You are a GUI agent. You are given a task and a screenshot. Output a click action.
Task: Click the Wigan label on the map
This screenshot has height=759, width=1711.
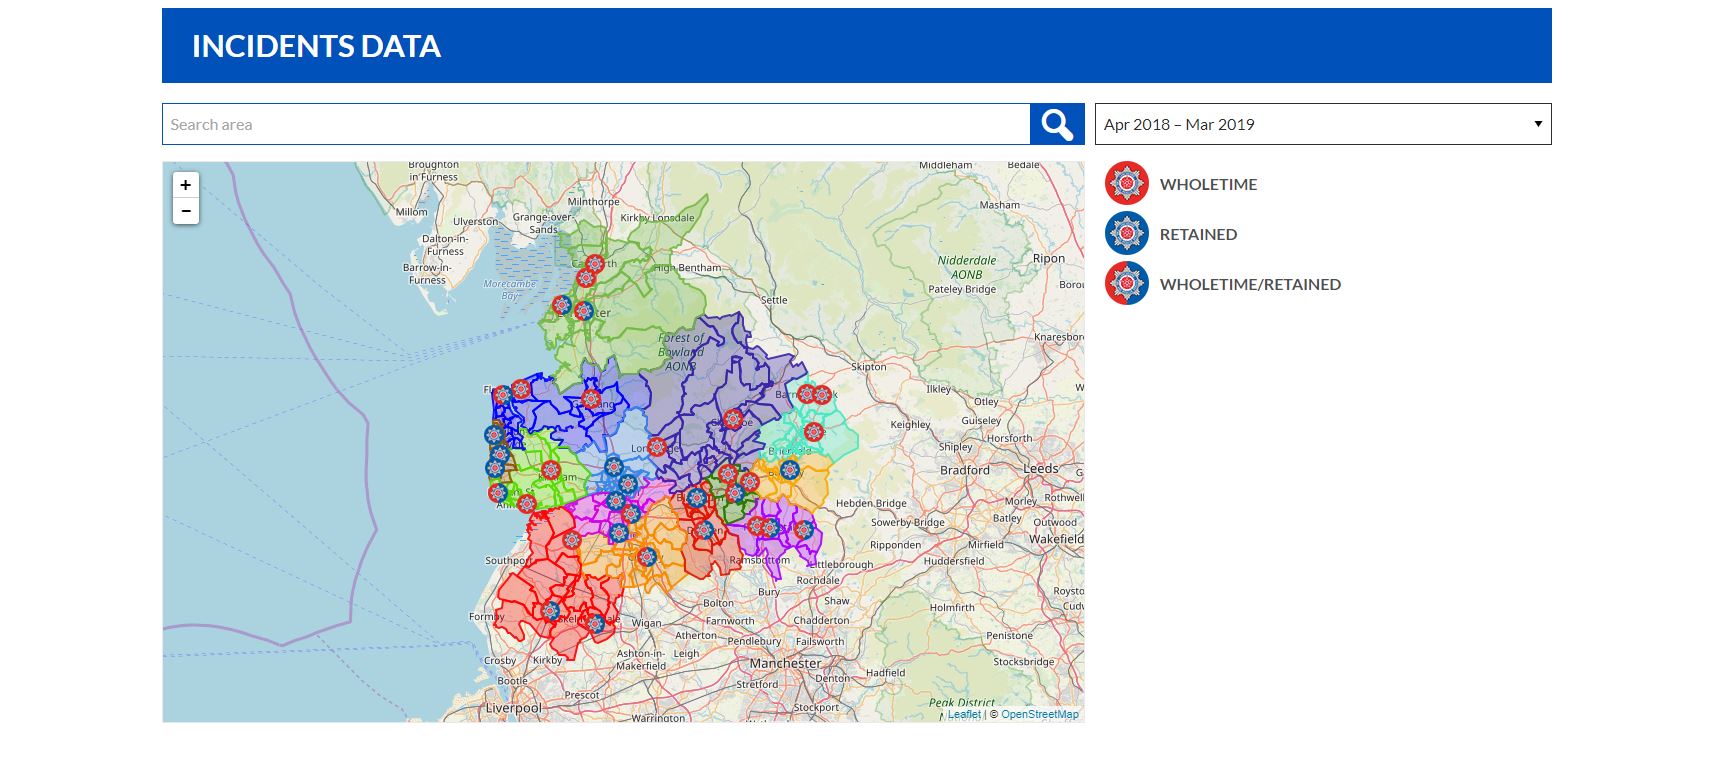646,623
